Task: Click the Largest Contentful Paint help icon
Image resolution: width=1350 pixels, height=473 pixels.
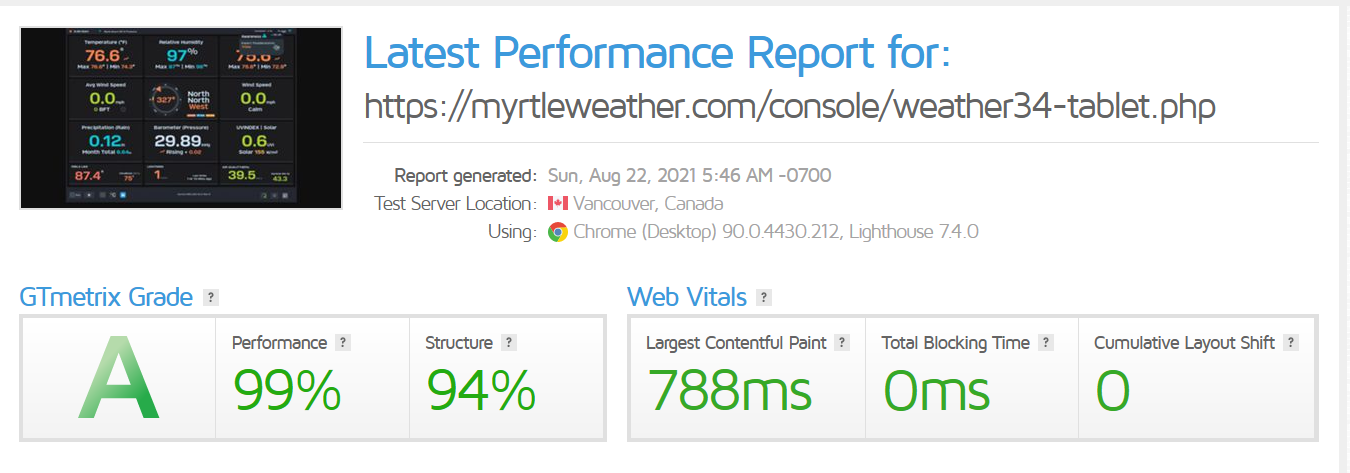Action: point(842,343)
